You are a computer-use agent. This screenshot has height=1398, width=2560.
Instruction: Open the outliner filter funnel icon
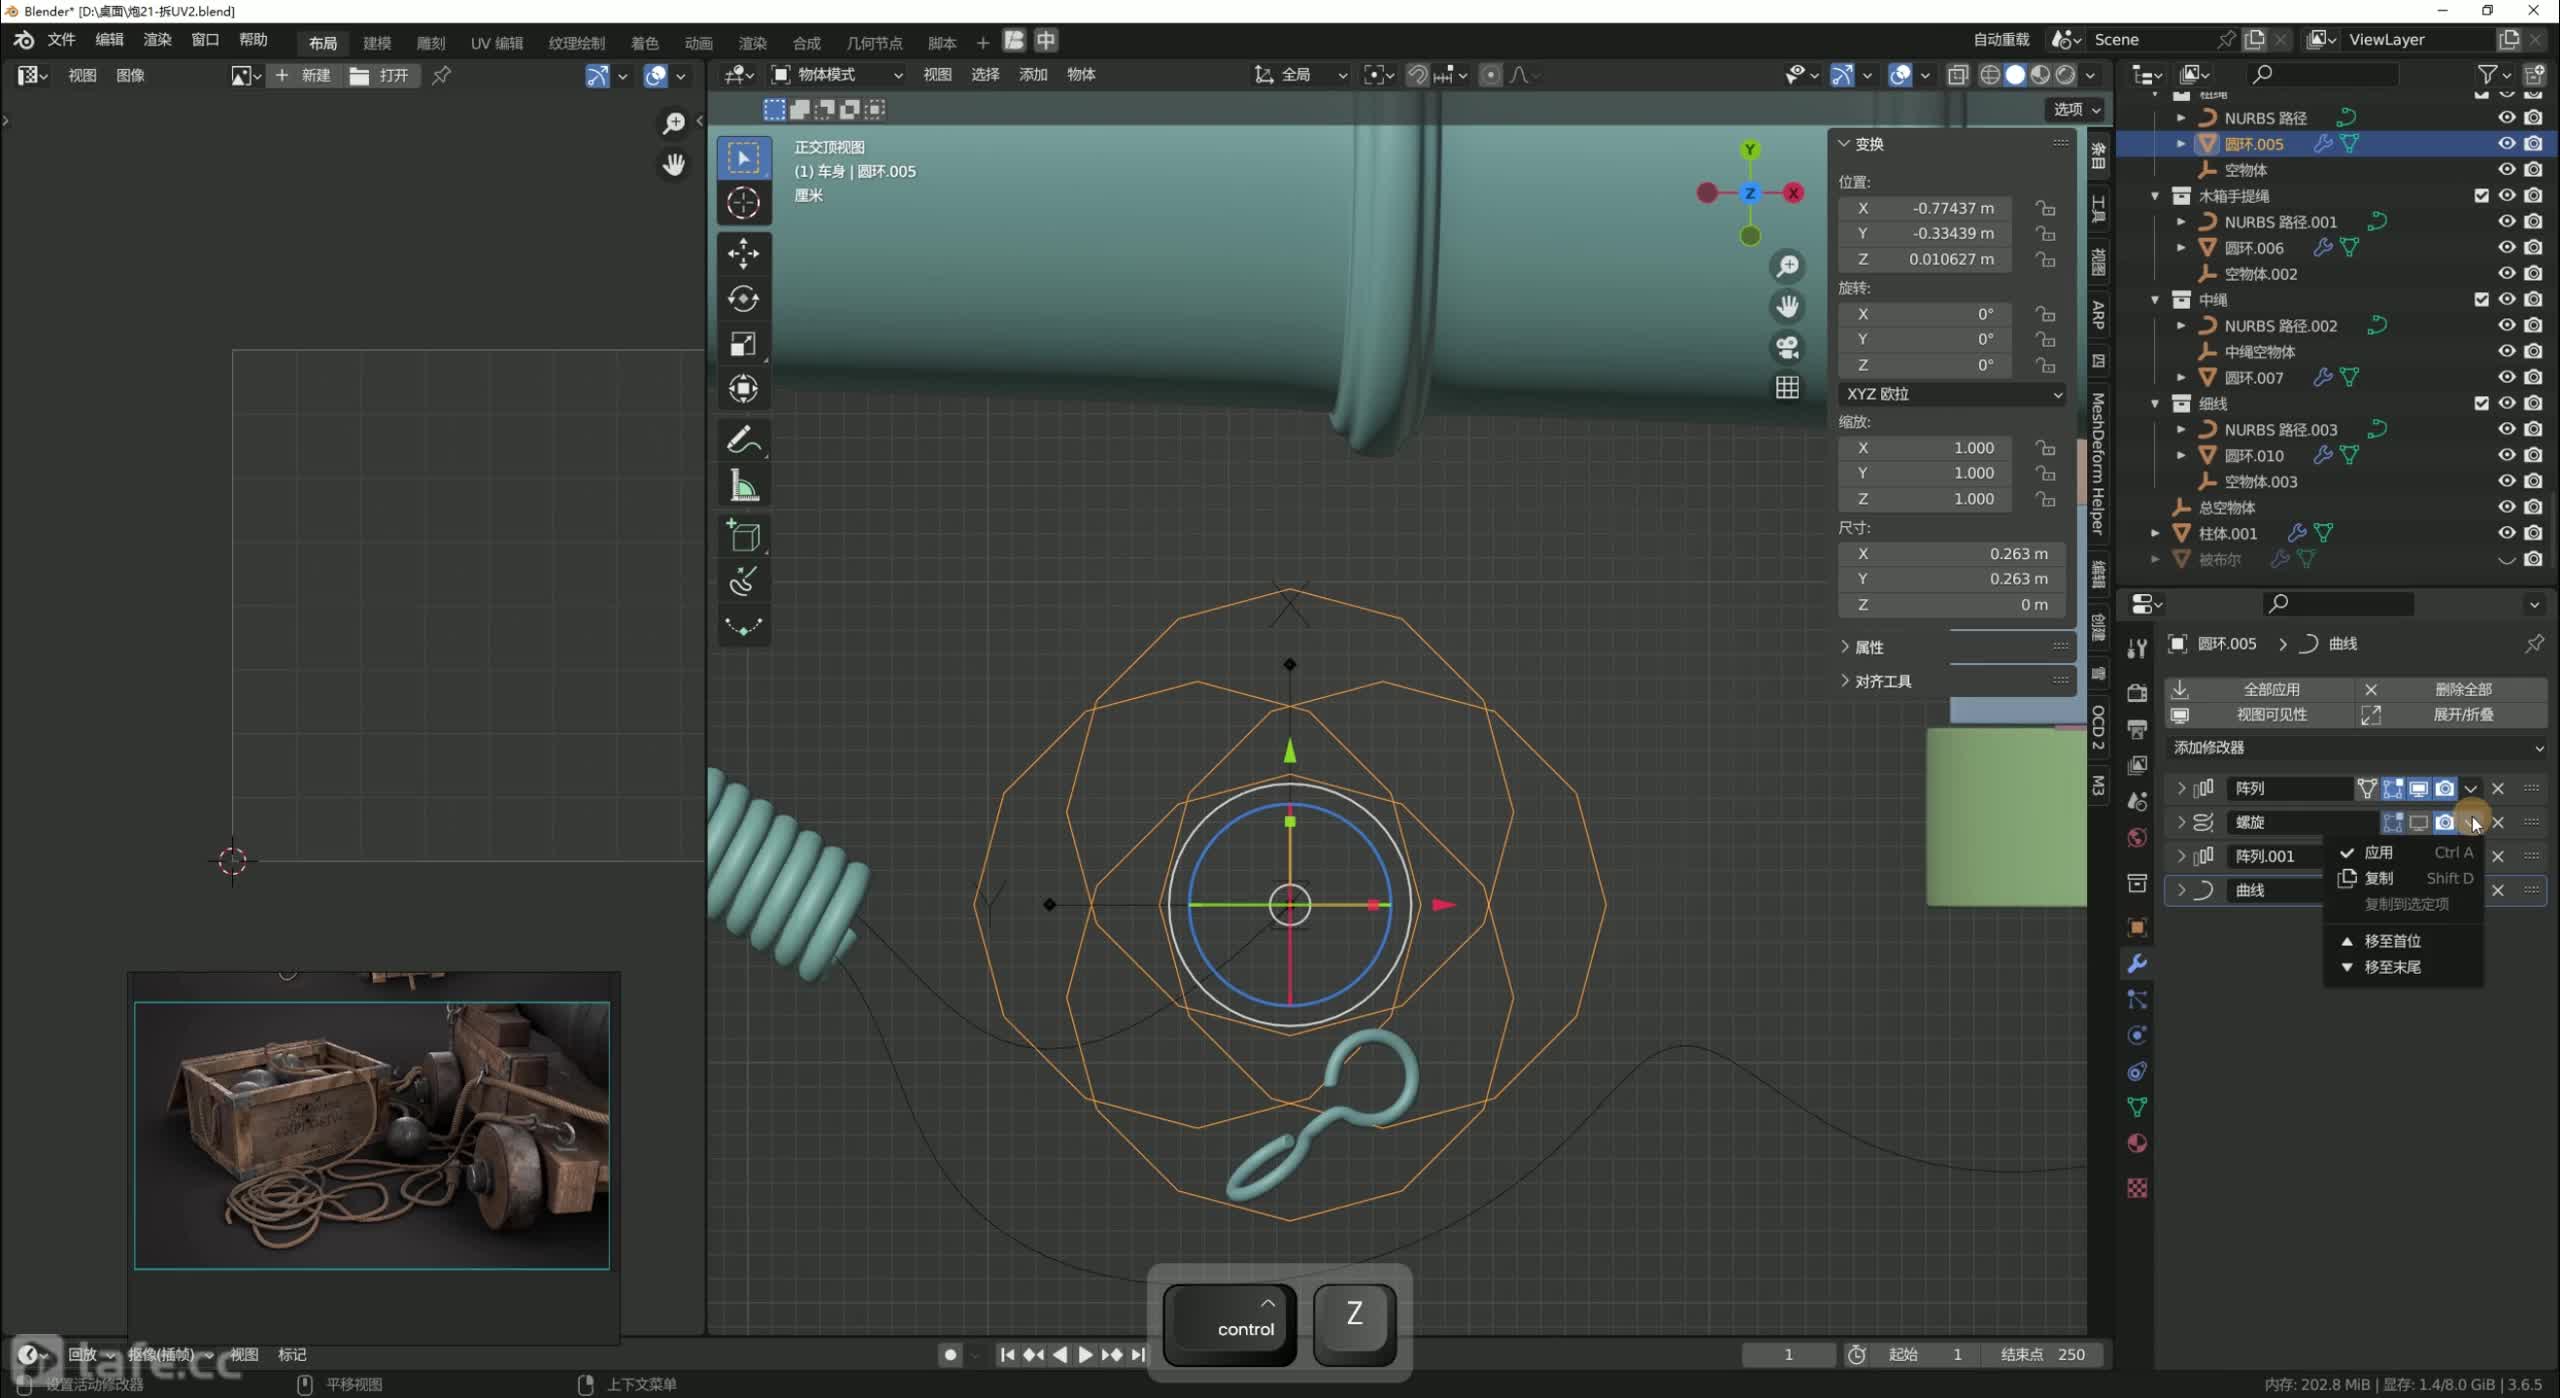pos(2488,74)
